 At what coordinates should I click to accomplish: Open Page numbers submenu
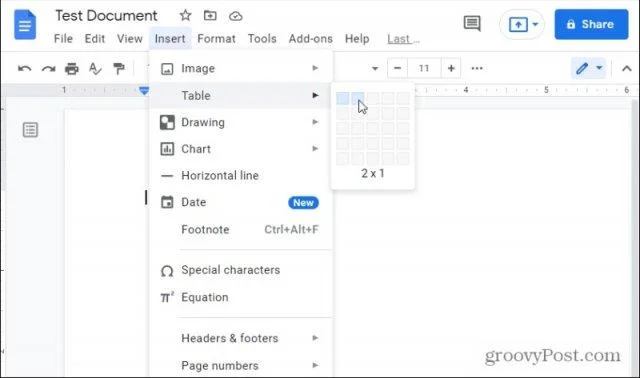(241, 365)
